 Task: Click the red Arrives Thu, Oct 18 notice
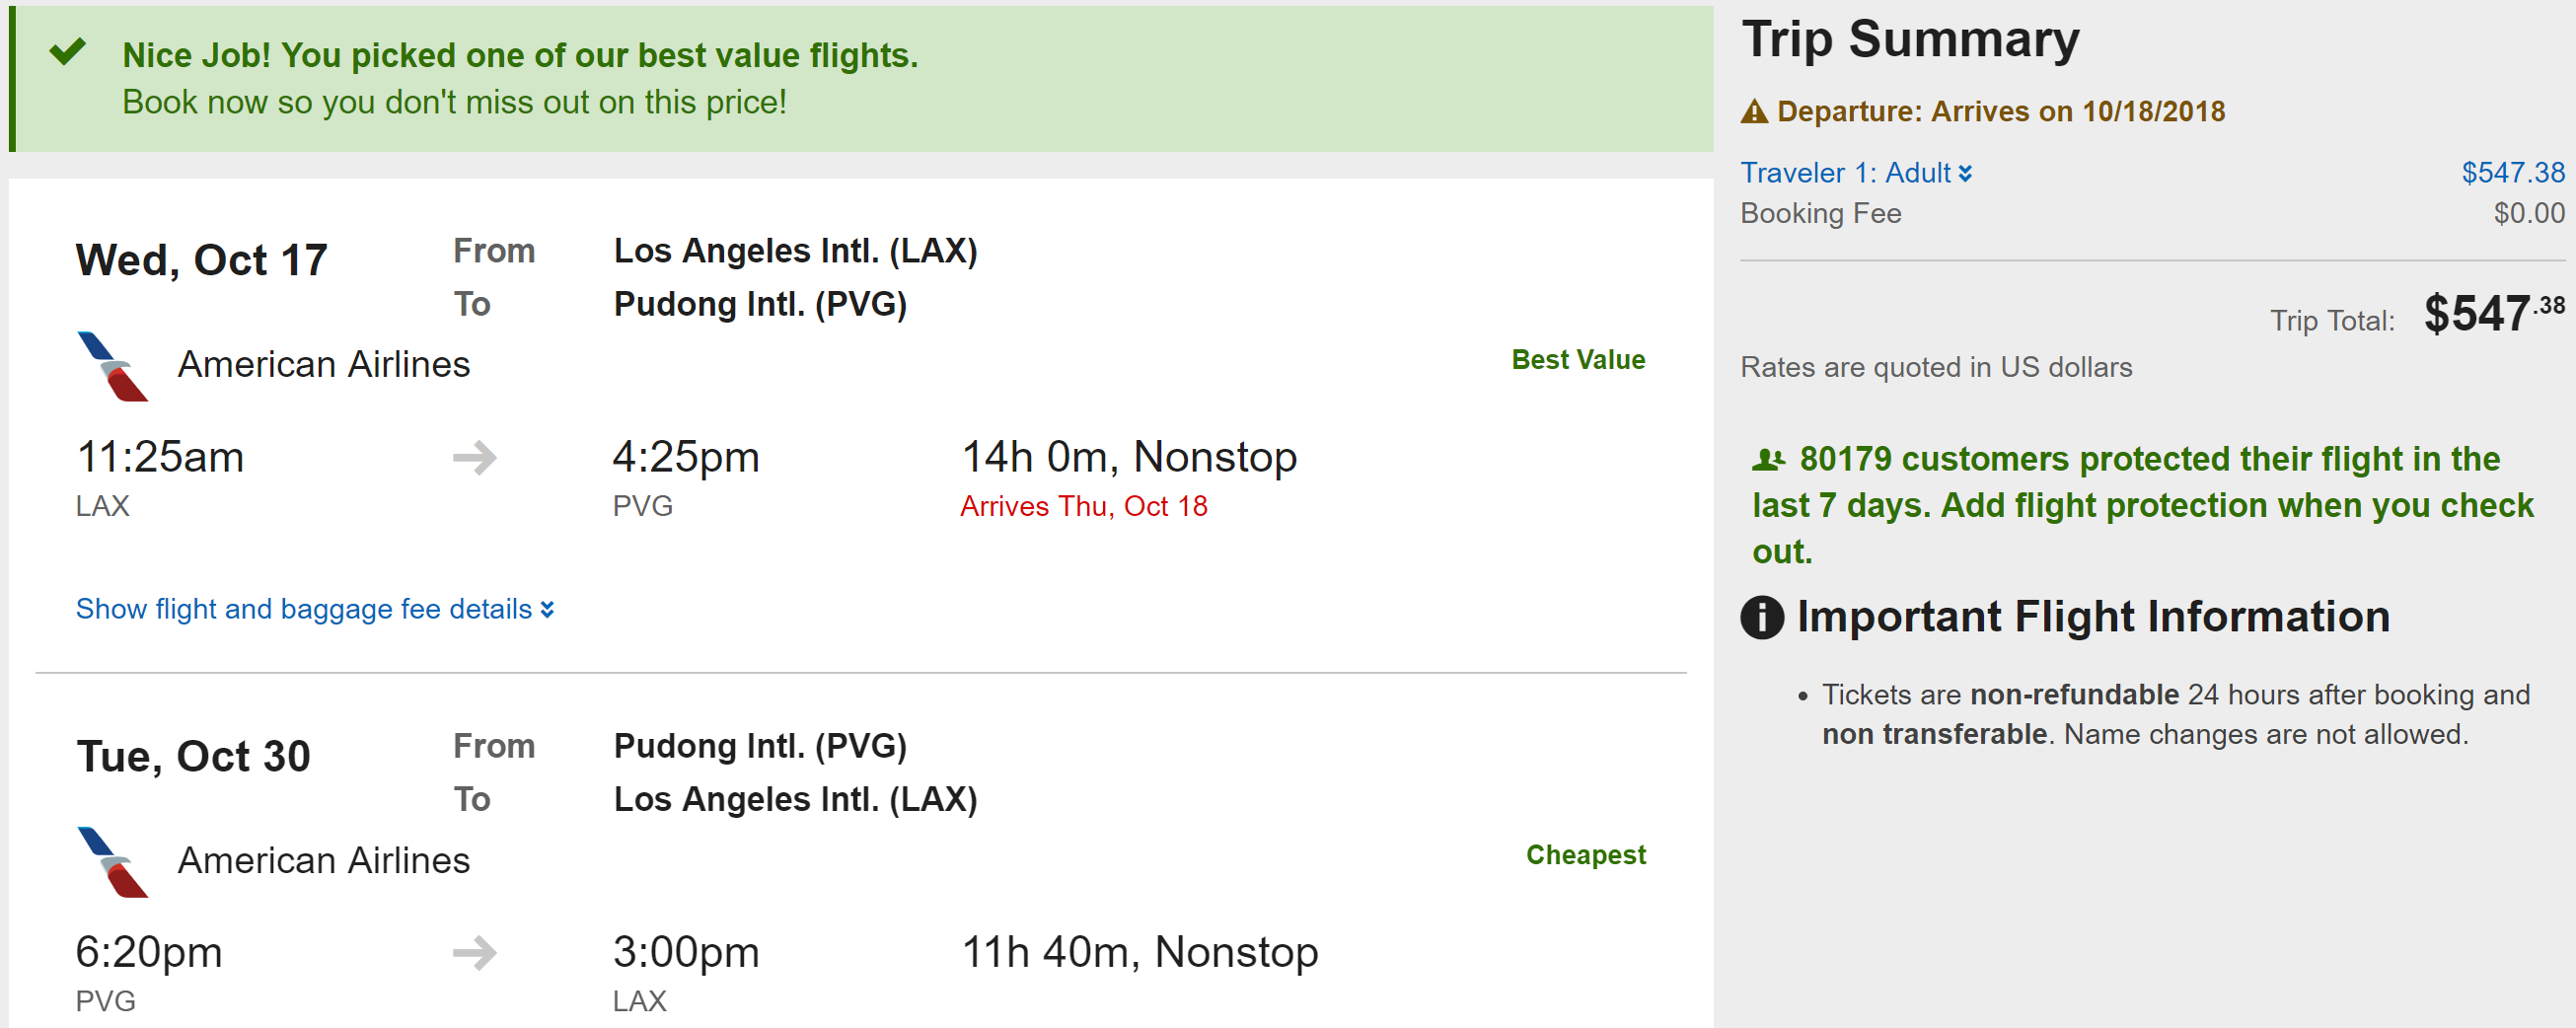(1083, 507)
